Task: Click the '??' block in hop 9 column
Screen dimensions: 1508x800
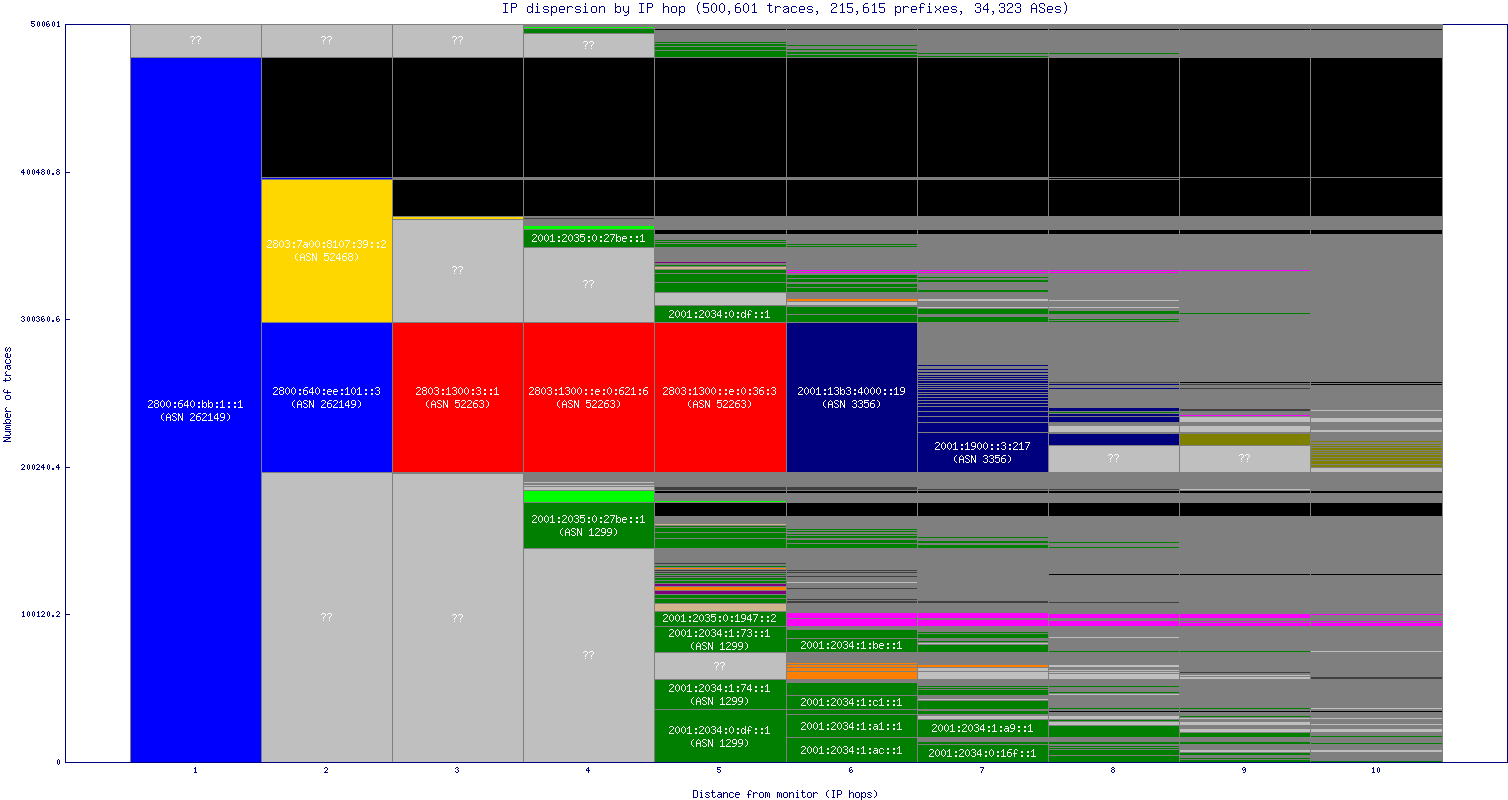Action: pyautogui.click(x=1245, y=459)
